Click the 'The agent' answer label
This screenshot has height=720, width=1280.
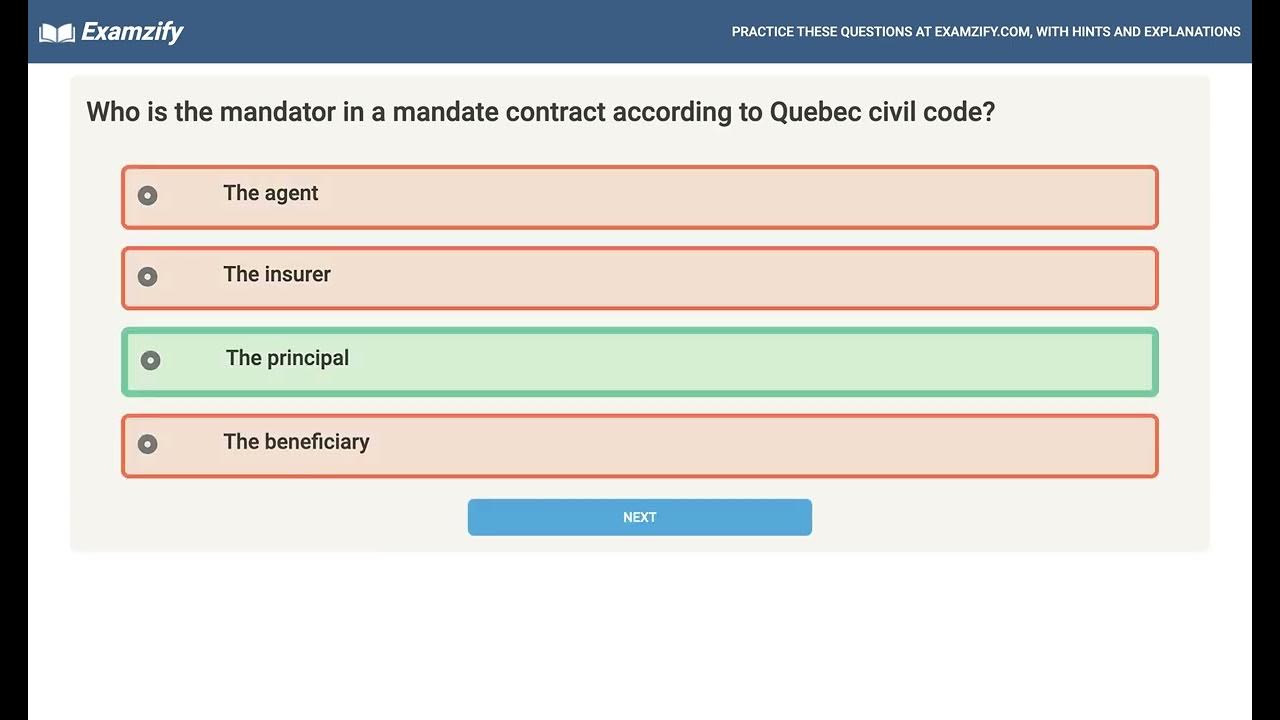(x=270, y=193)
